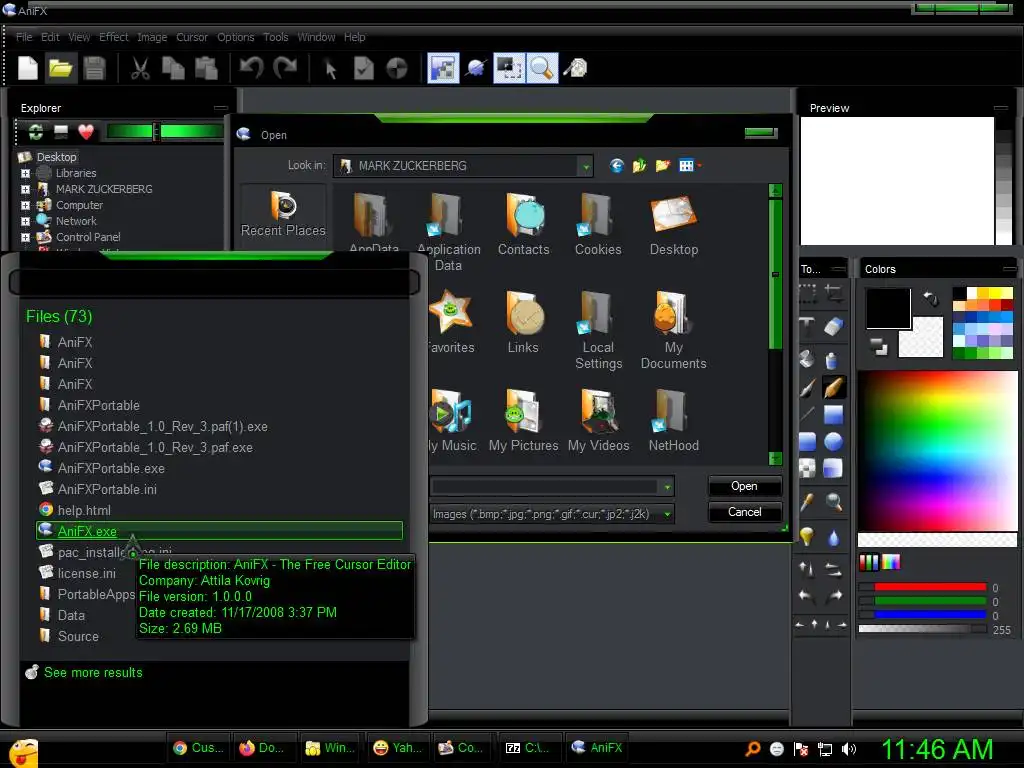Click the Paste clipboard toolbar icon
This screenshot has height=768, width=1024.
tap(206, 68)
